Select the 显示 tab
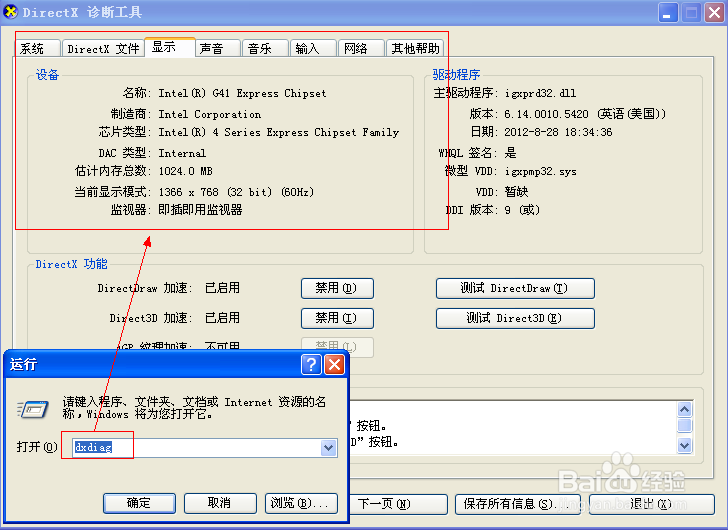The height and width of the screenshot is (530, 728). pos(170,47)
